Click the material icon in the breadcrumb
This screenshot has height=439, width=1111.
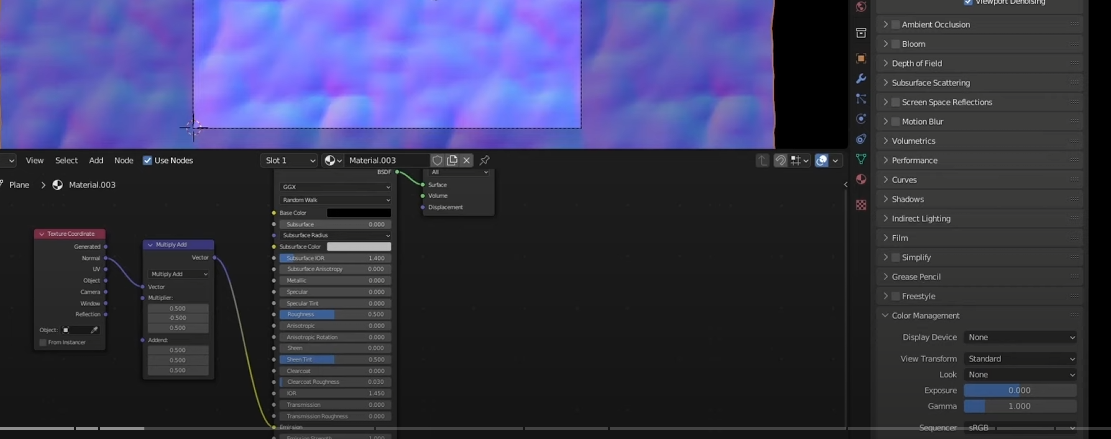pos(58,185)
